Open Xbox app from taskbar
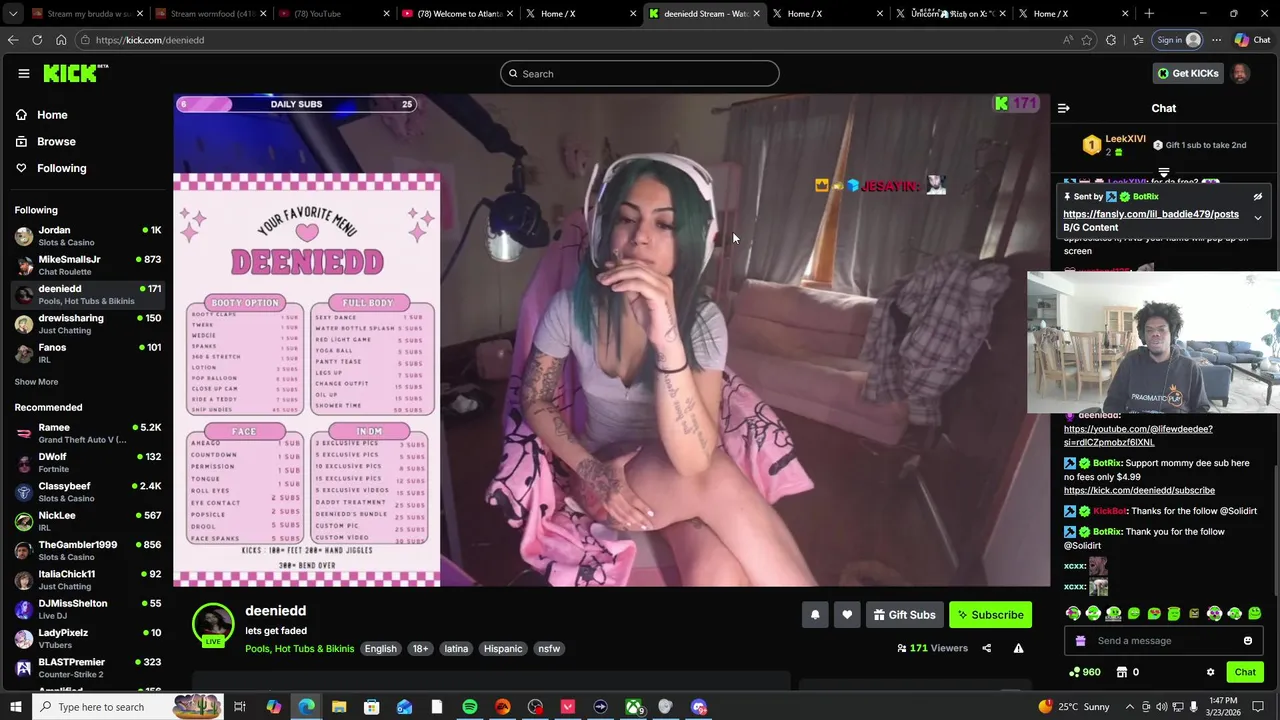Screen dimensions: 1280x720 [x=634, y=707]
